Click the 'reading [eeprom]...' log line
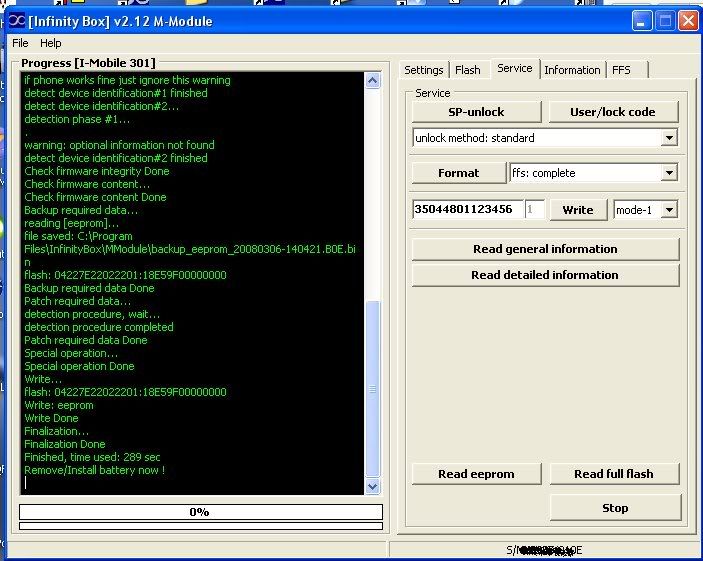703x561 pixels. click(x=71, y=223)
